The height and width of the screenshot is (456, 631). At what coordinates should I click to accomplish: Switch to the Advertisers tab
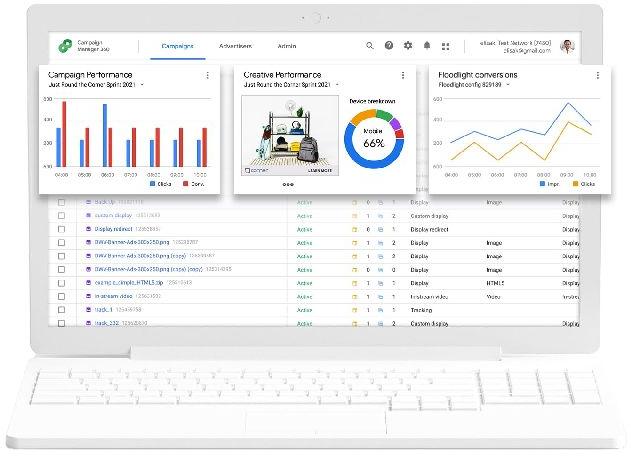(236, 46)
